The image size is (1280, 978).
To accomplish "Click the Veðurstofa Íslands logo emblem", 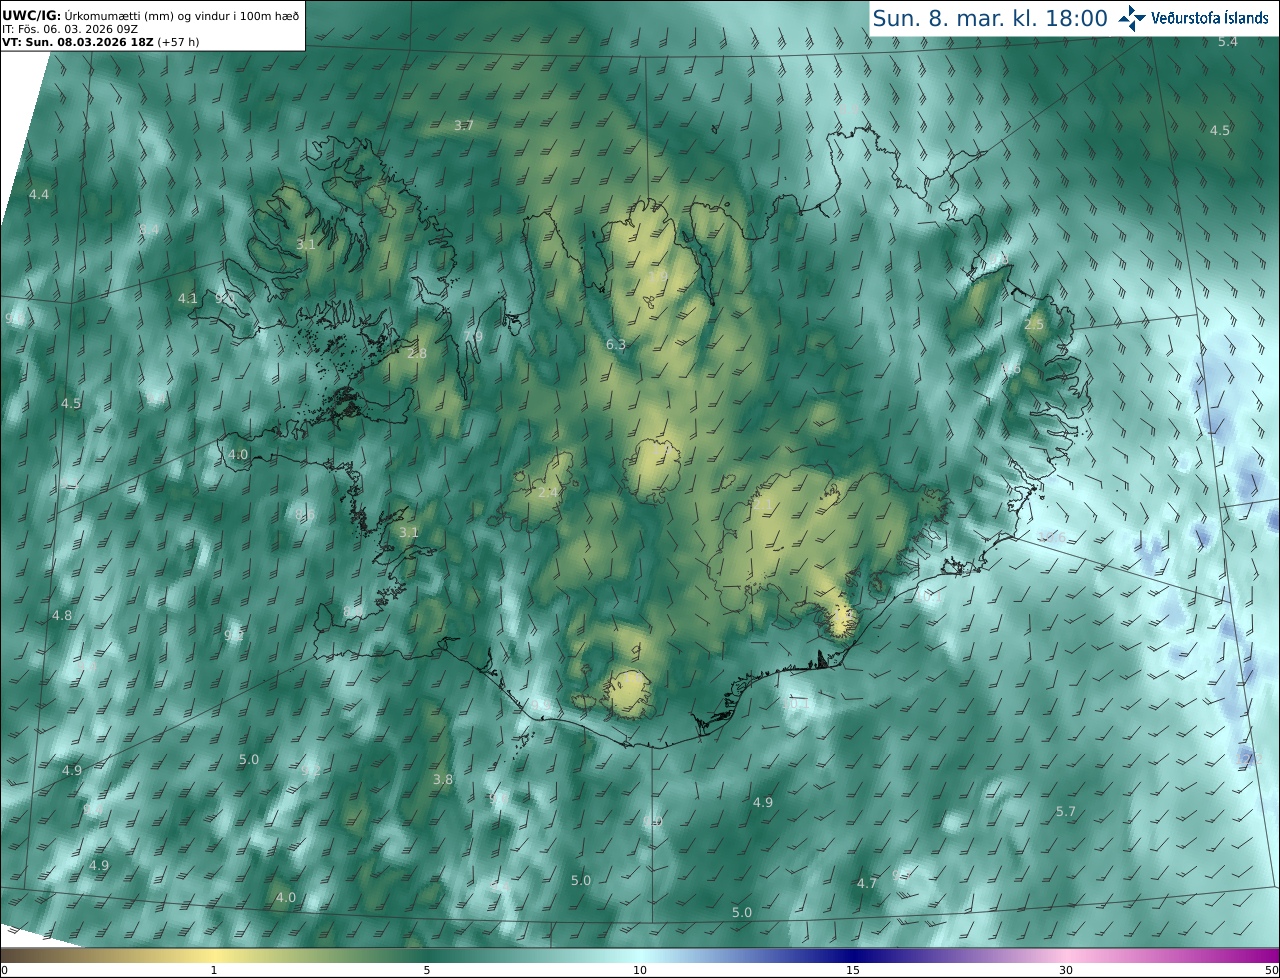I will pos(1132,18).
